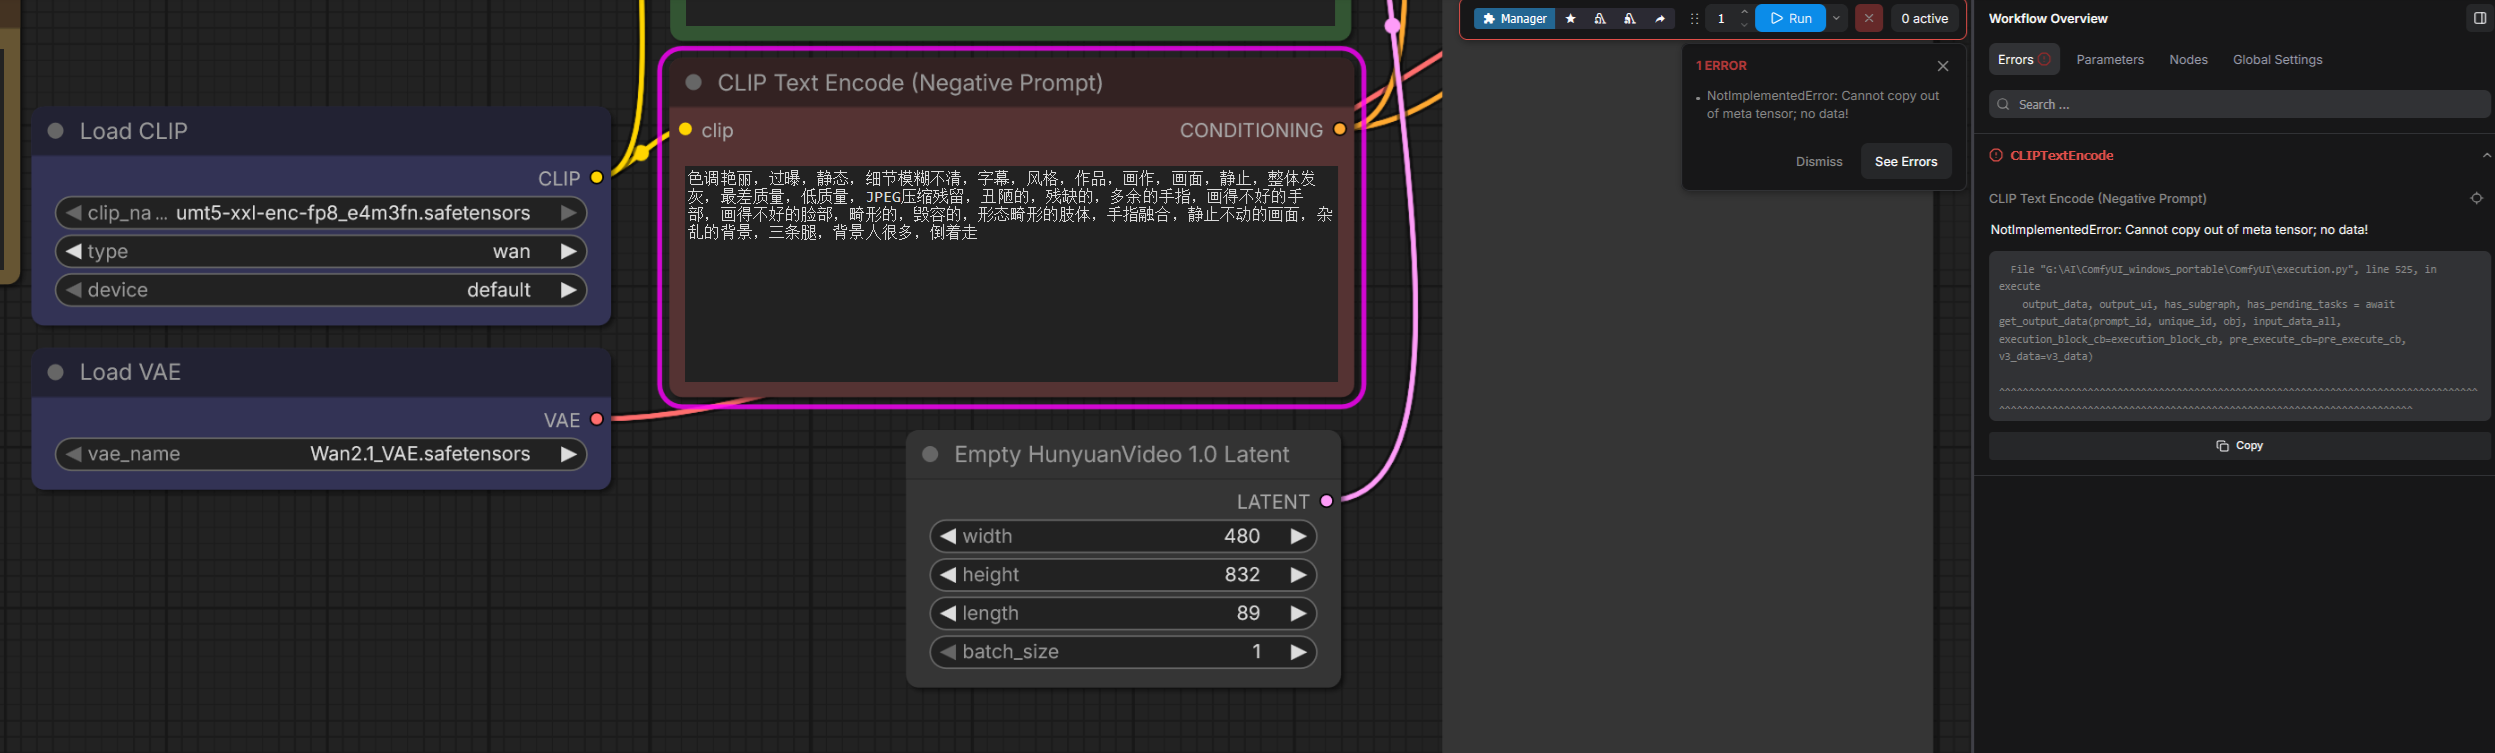Switch to the Global Settings tab

[2278, 60]
